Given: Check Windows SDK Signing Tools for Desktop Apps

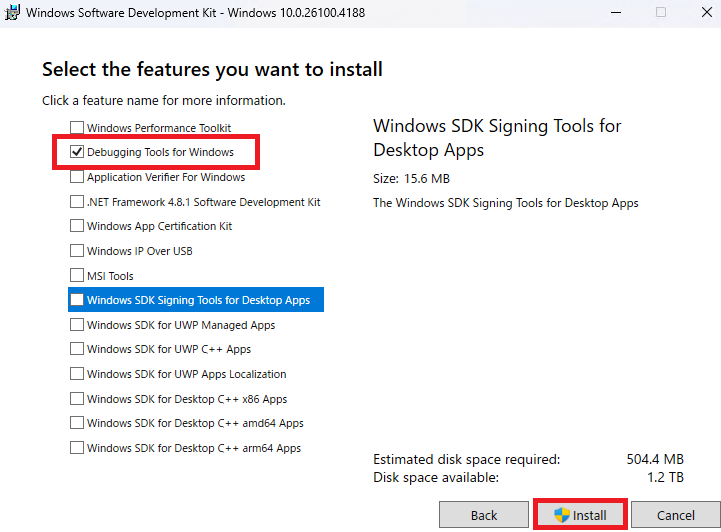Looking at the screenshot, I should tap(77, 300).
